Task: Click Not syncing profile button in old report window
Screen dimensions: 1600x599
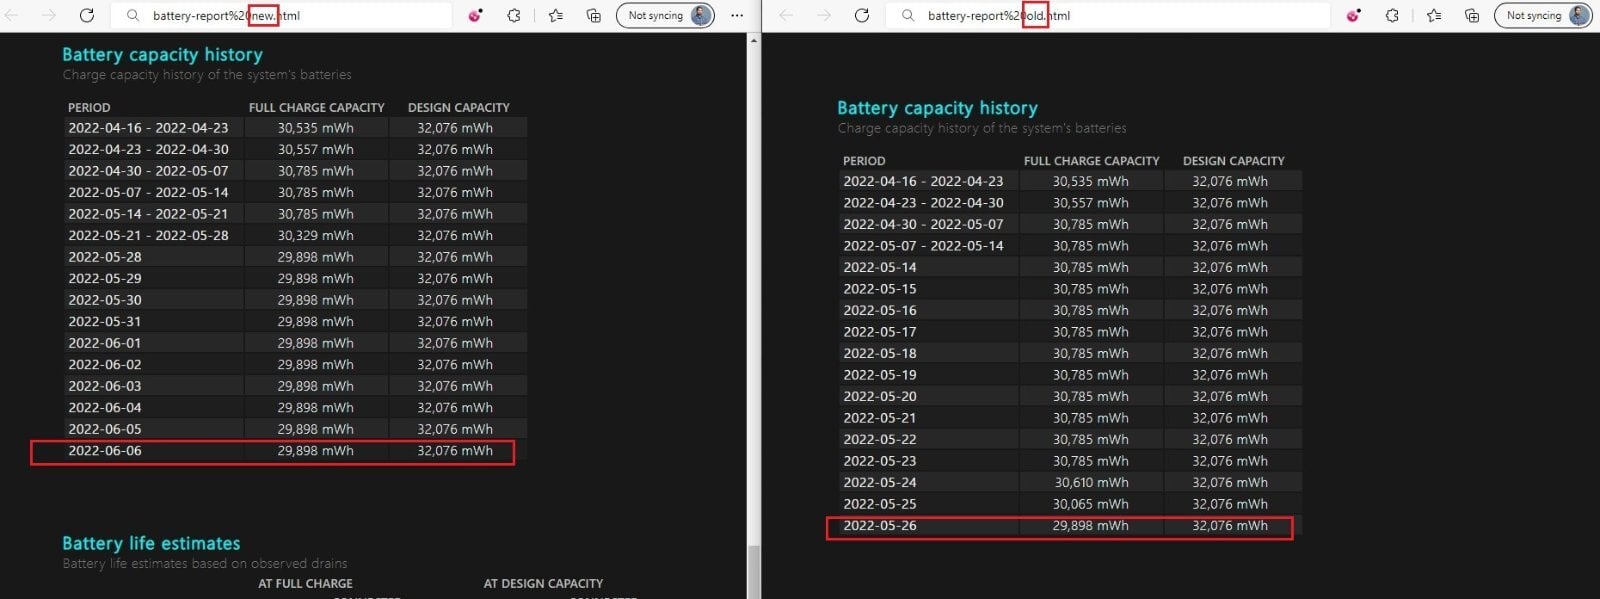Action: [1543, 15]
